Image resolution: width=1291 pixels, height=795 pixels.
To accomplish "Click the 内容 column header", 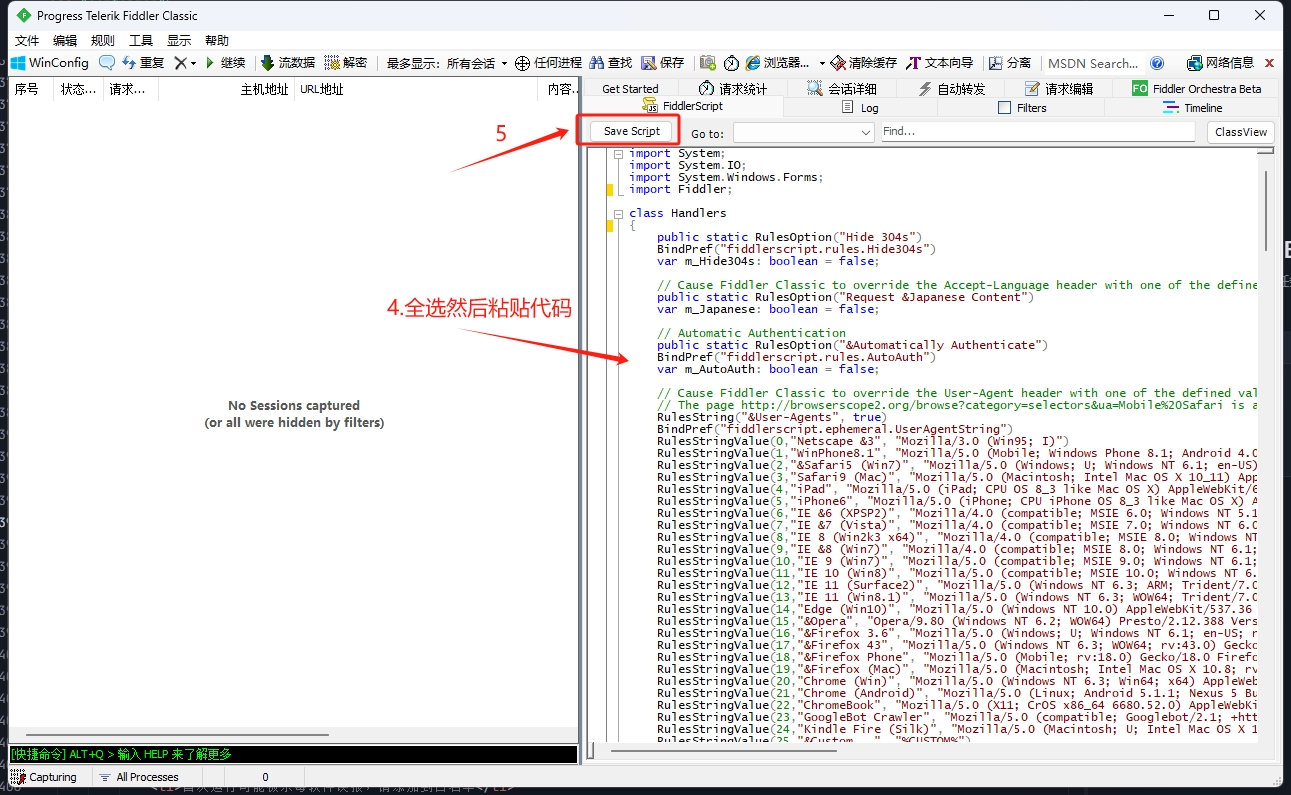I will click(x=560, y=89).
